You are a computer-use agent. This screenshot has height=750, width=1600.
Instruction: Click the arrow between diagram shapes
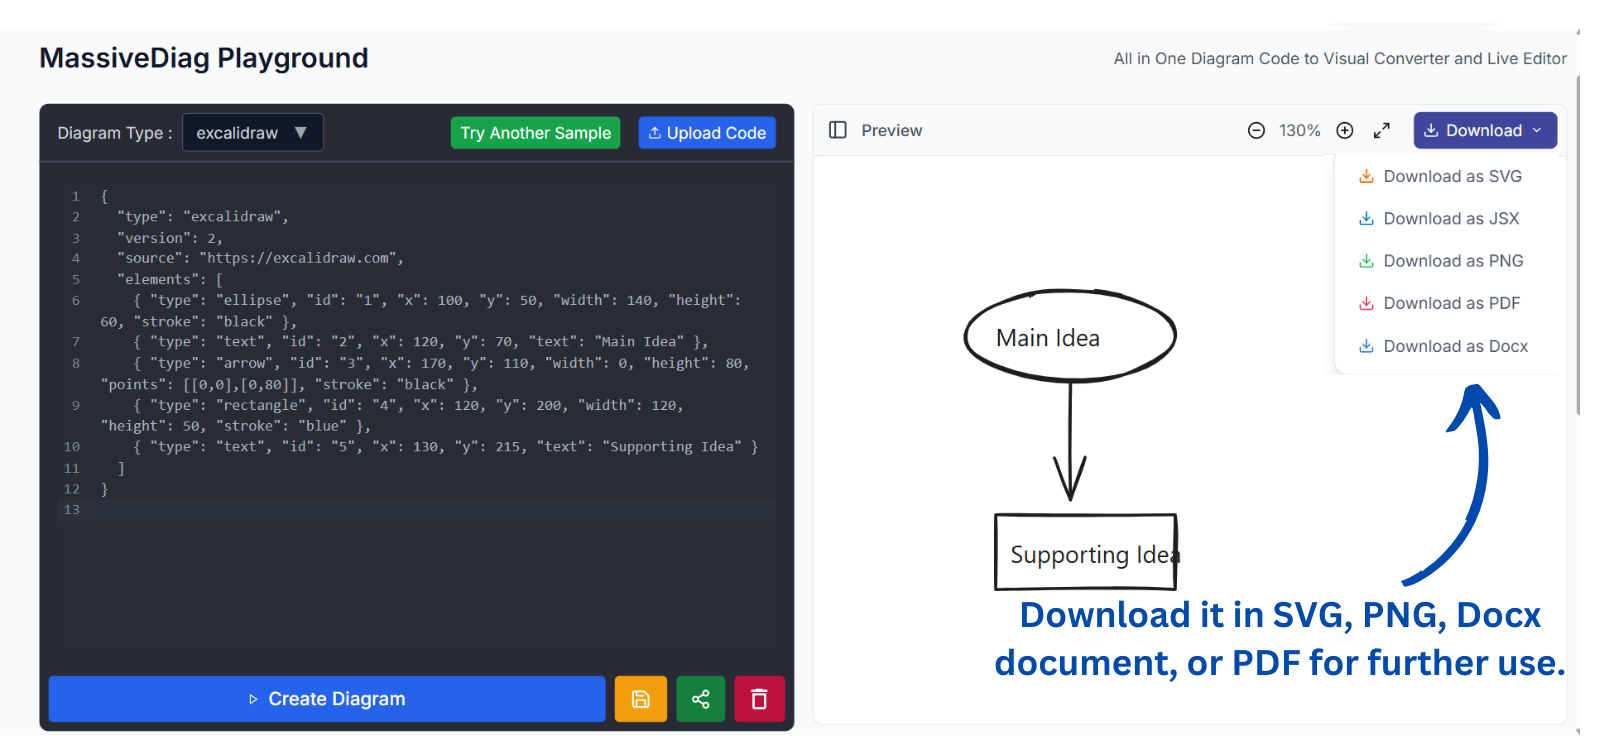coord(1070,440)
